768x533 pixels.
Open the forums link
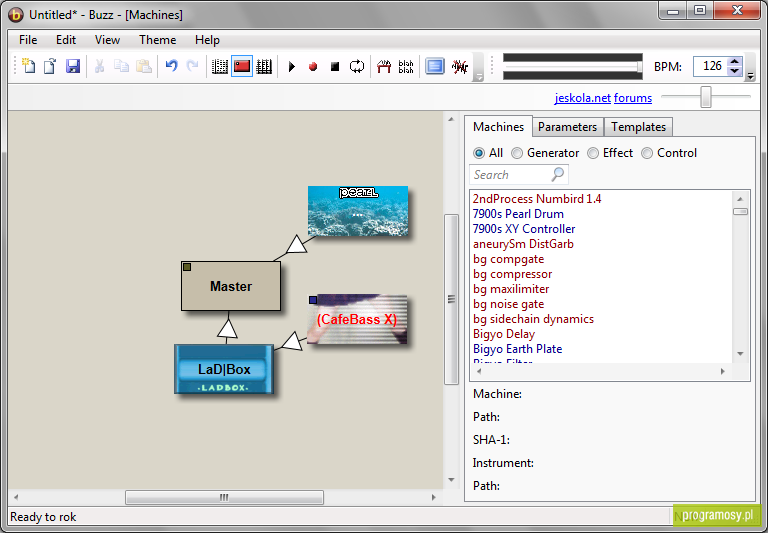click(x=633, y=98)
